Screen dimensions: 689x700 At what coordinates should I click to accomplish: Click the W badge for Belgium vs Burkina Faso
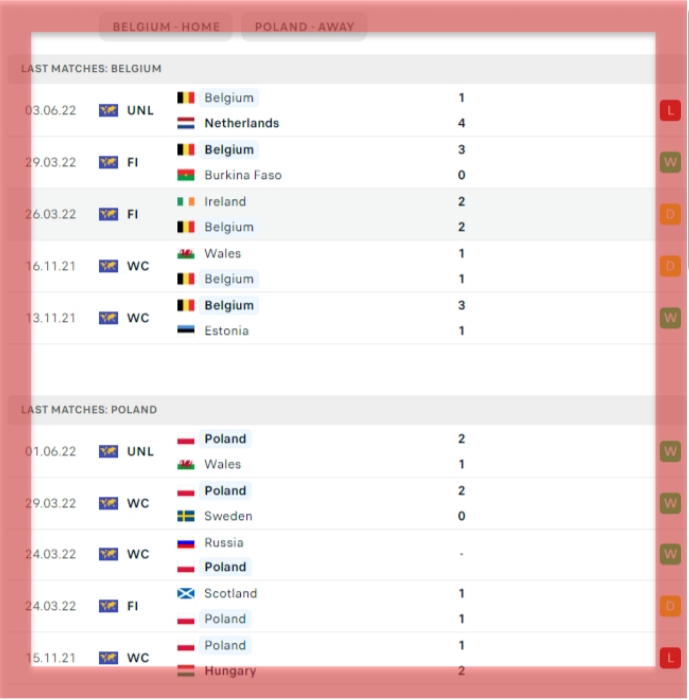pos(670,162)
